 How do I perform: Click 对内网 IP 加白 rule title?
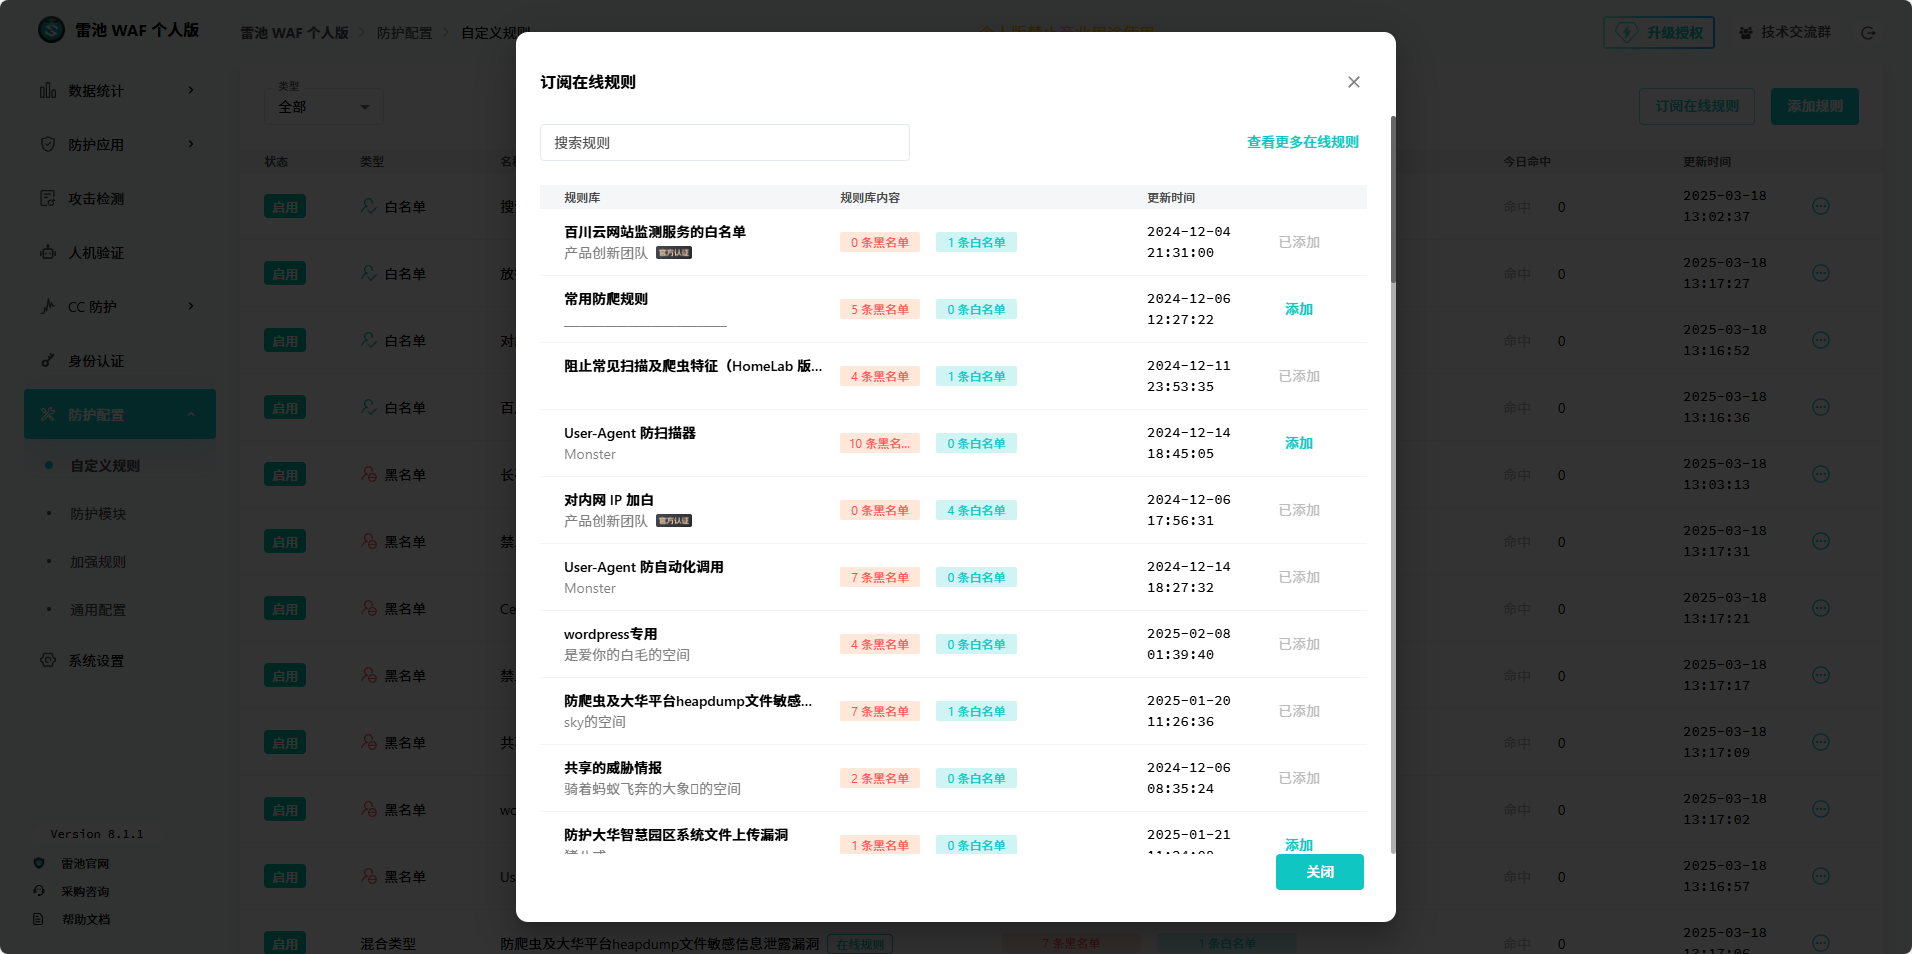tap(609, 500)
